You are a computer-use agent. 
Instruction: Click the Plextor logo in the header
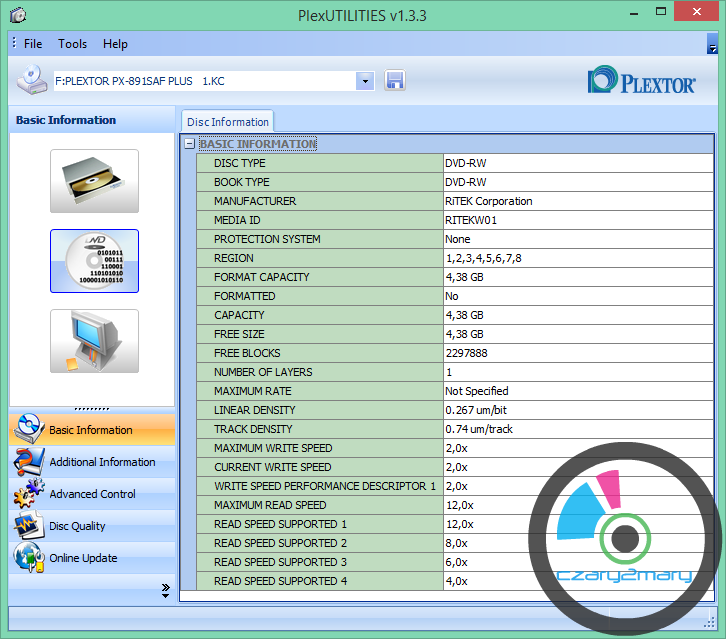point(642,80)
